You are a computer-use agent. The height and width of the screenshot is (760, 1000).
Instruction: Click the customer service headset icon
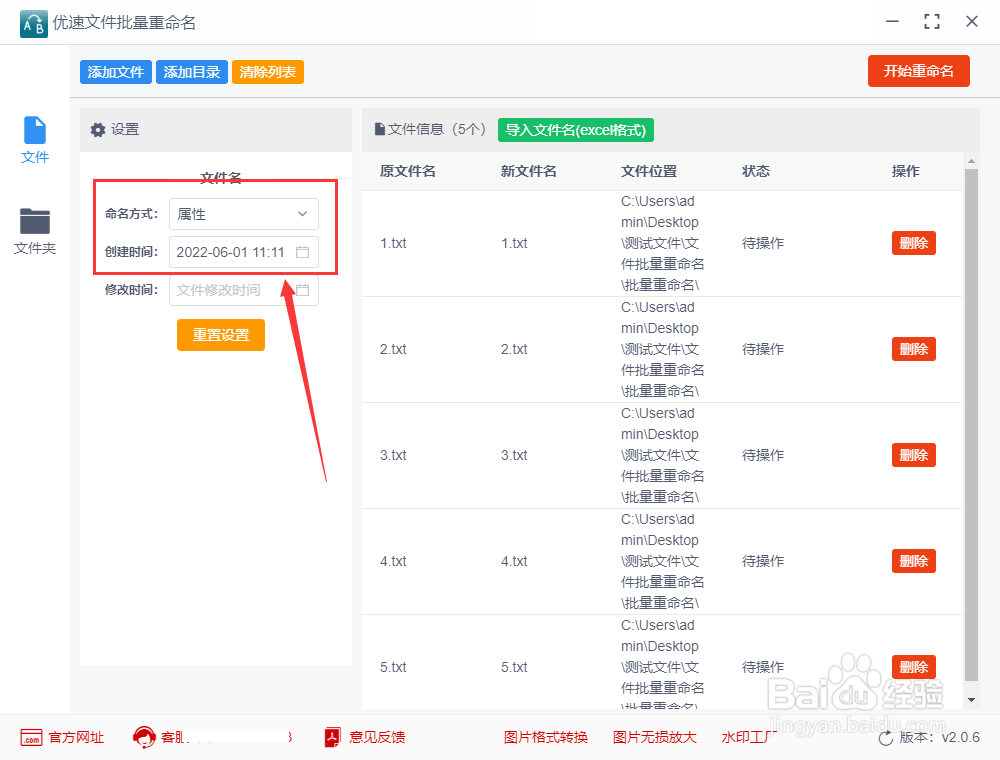(x=144, y=737)
